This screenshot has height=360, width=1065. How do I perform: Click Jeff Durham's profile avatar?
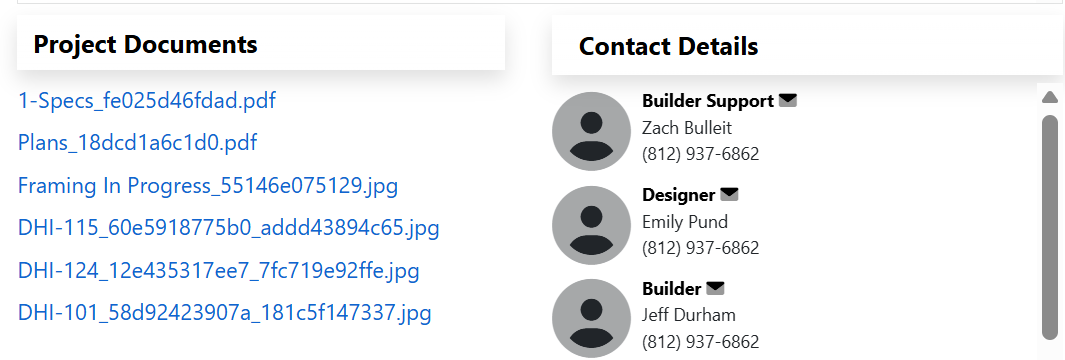click(592, 319)
